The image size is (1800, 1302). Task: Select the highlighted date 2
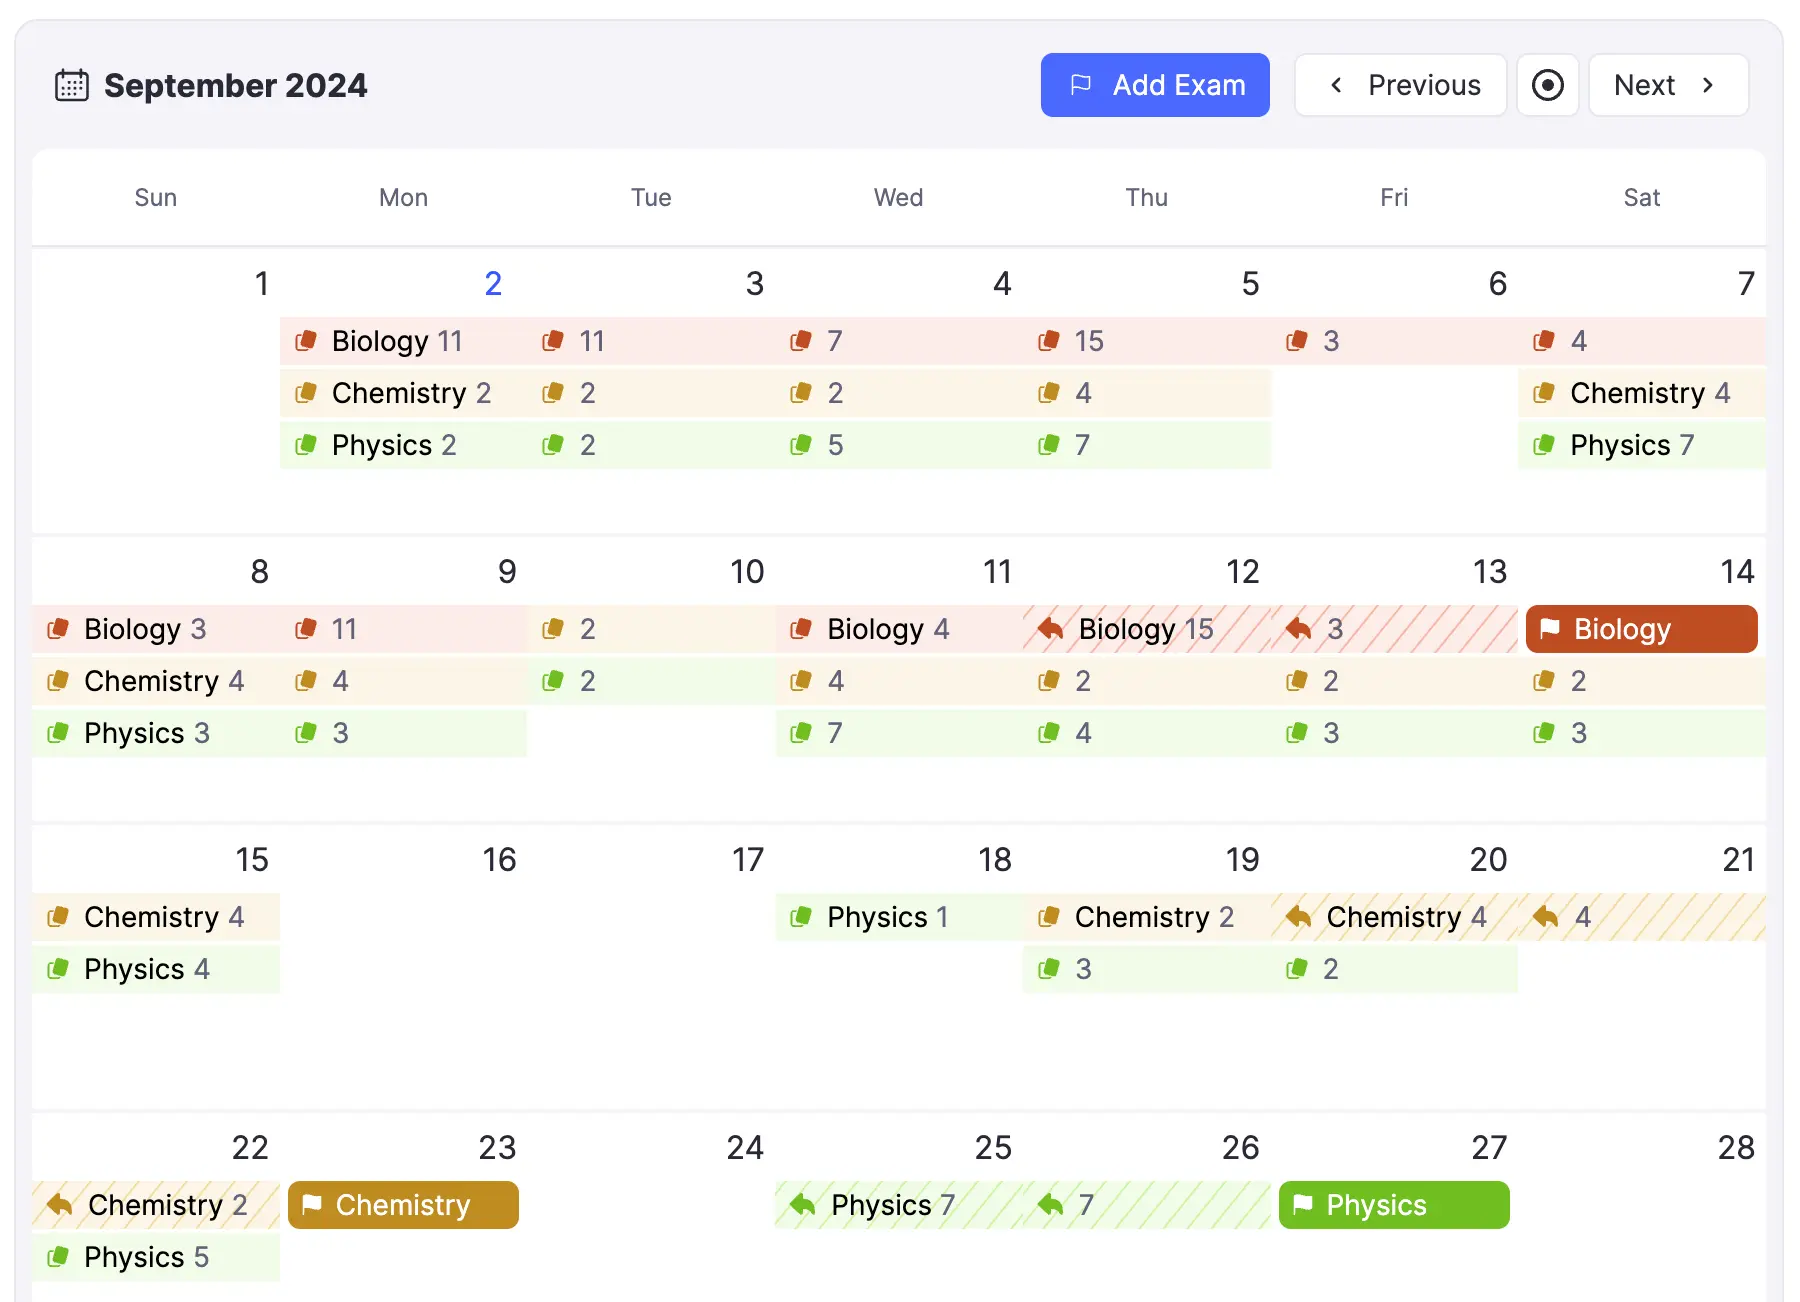pyautogui.click(x=493, y=283)
